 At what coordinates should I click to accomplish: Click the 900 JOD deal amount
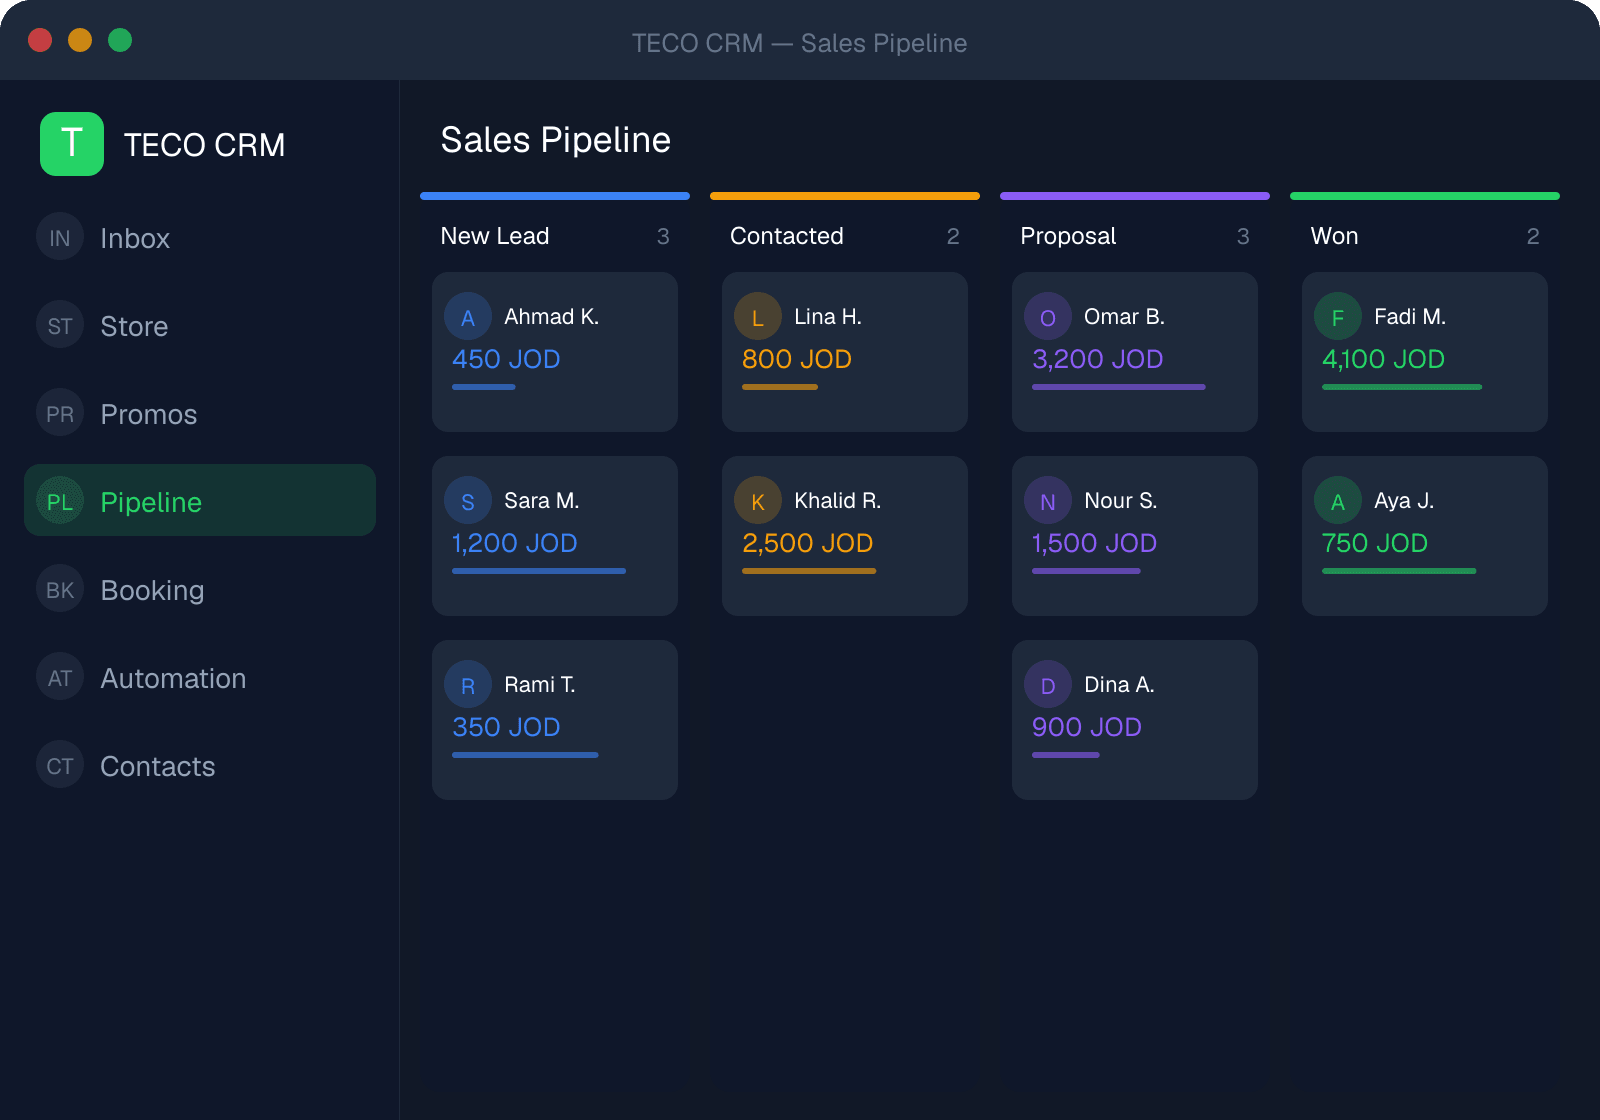(x=1087, y=727)
